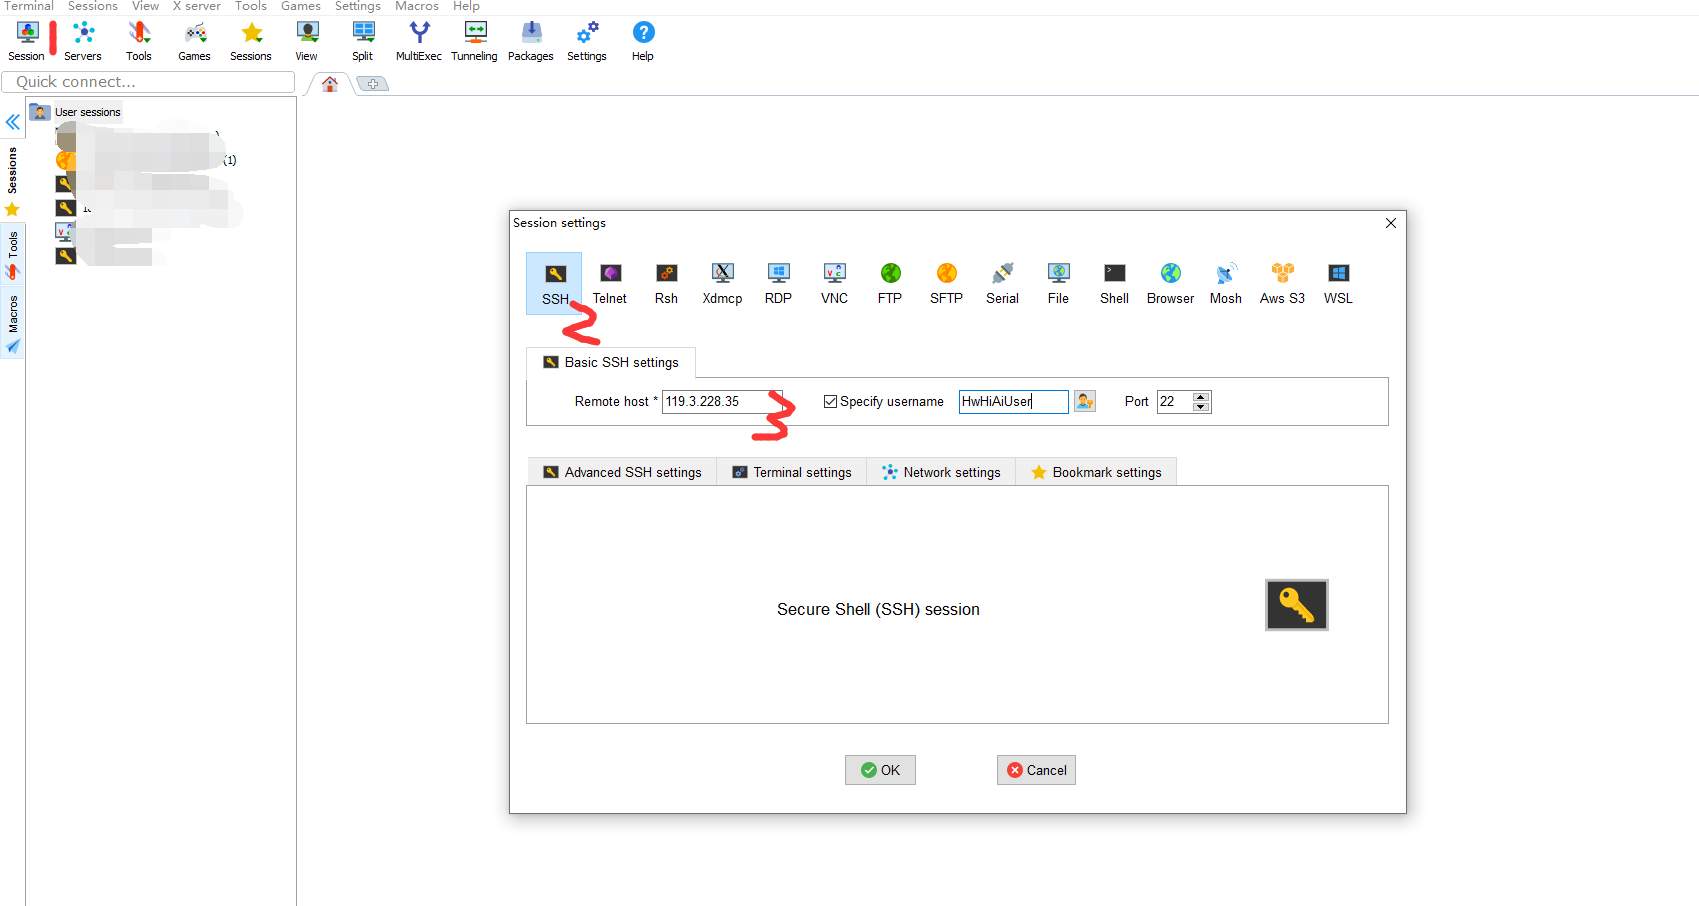1699x906 pixels.
Task: Select the Aws S3 session type
Action: (1282, 284)
